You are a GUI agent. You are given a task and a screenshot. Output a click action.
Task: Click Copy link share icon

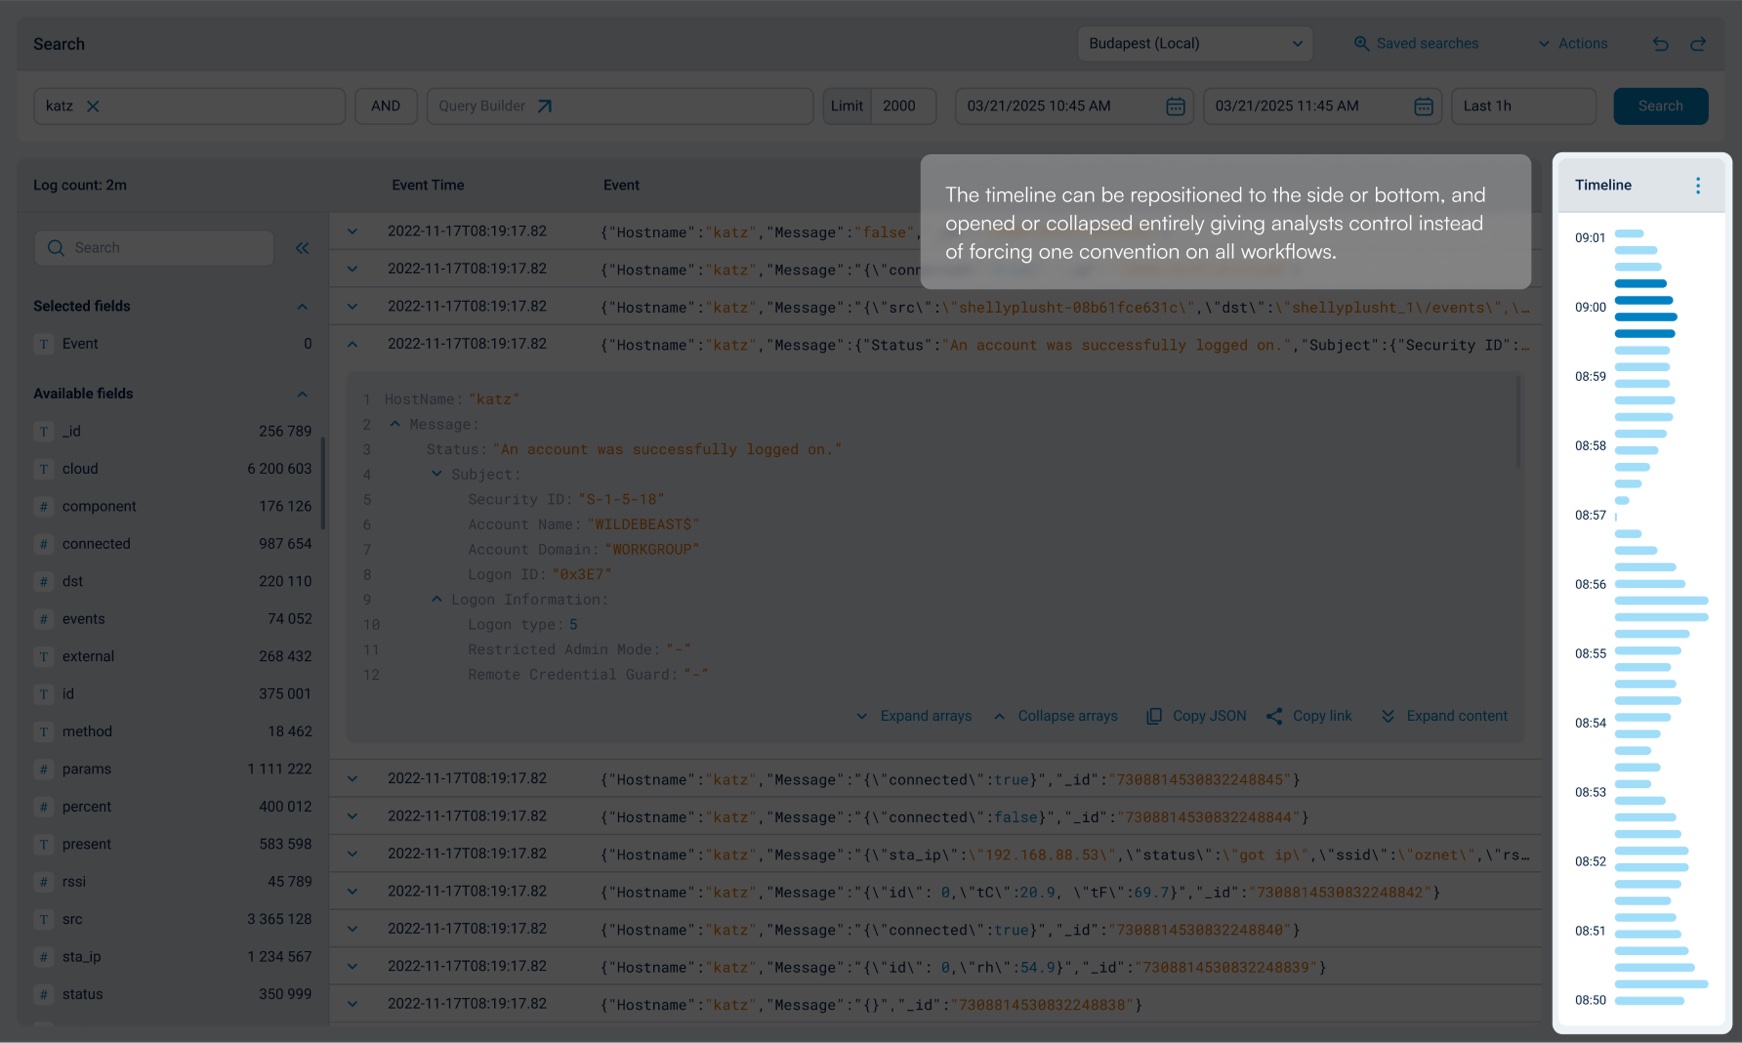tap(1274, 717)
